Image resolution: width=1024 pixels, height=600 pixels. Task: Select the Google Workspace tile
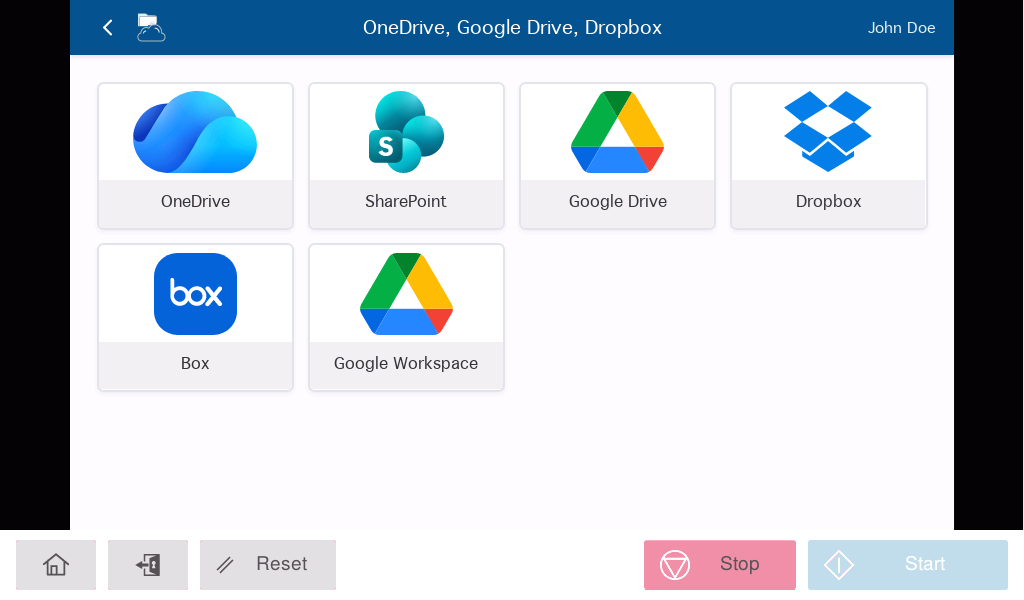click(406, 317)
